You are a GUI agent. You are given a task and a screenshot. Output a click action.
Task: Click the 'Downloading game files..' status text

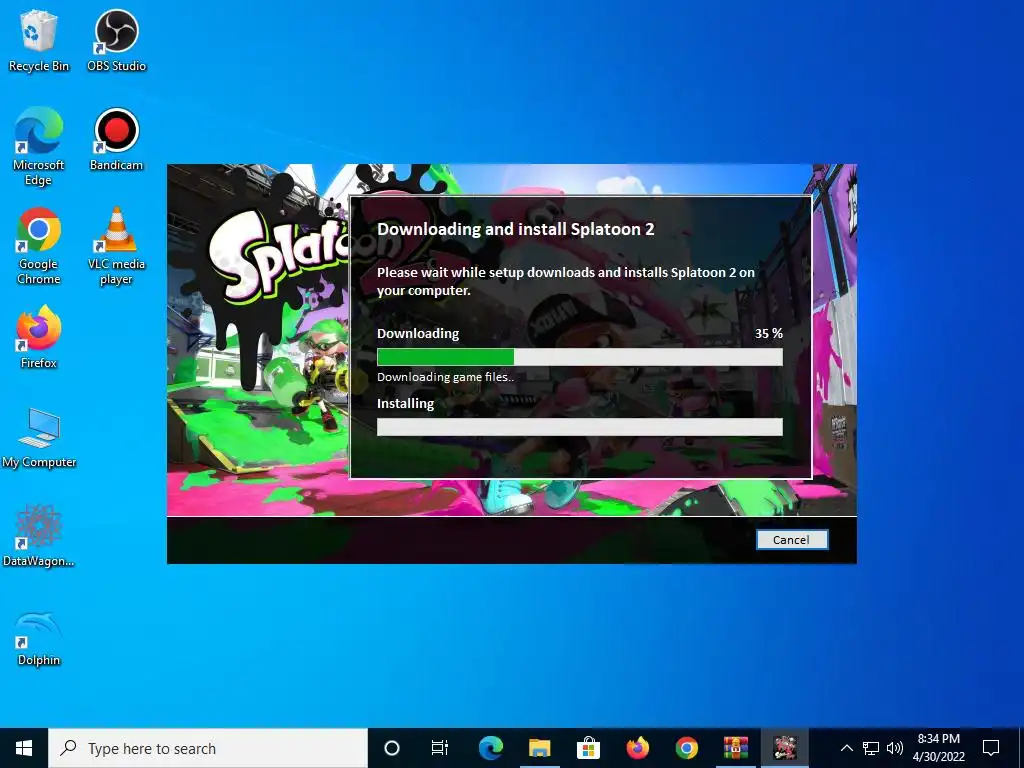coord(445,377)
